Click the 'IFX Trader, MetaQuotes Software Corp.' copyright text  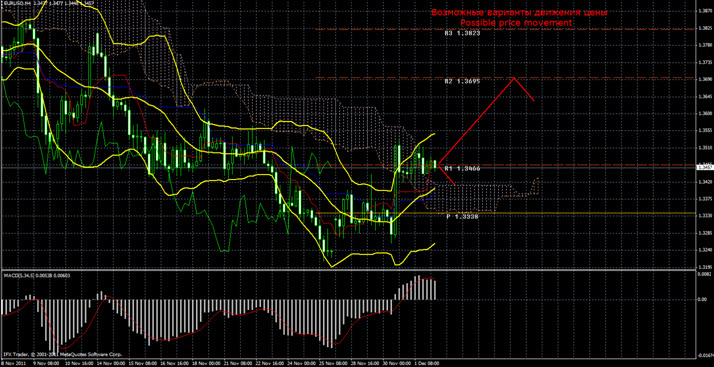coord(63,353)
